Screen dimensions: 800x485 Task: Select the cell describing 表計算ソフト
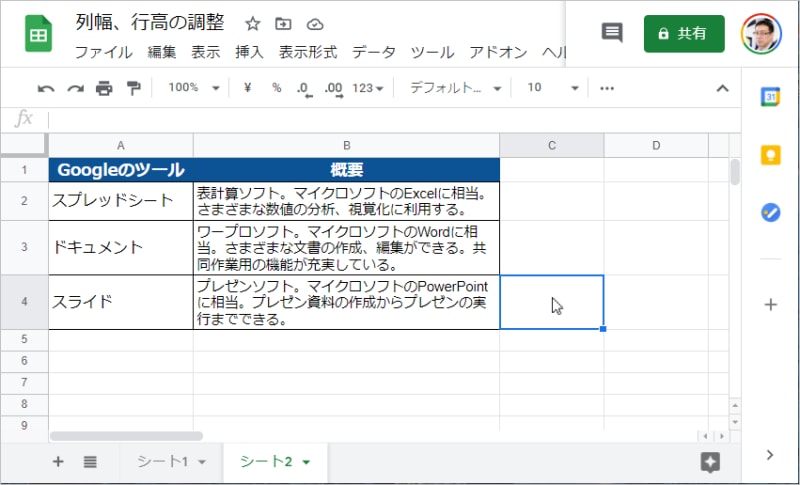tap(346, 201)
